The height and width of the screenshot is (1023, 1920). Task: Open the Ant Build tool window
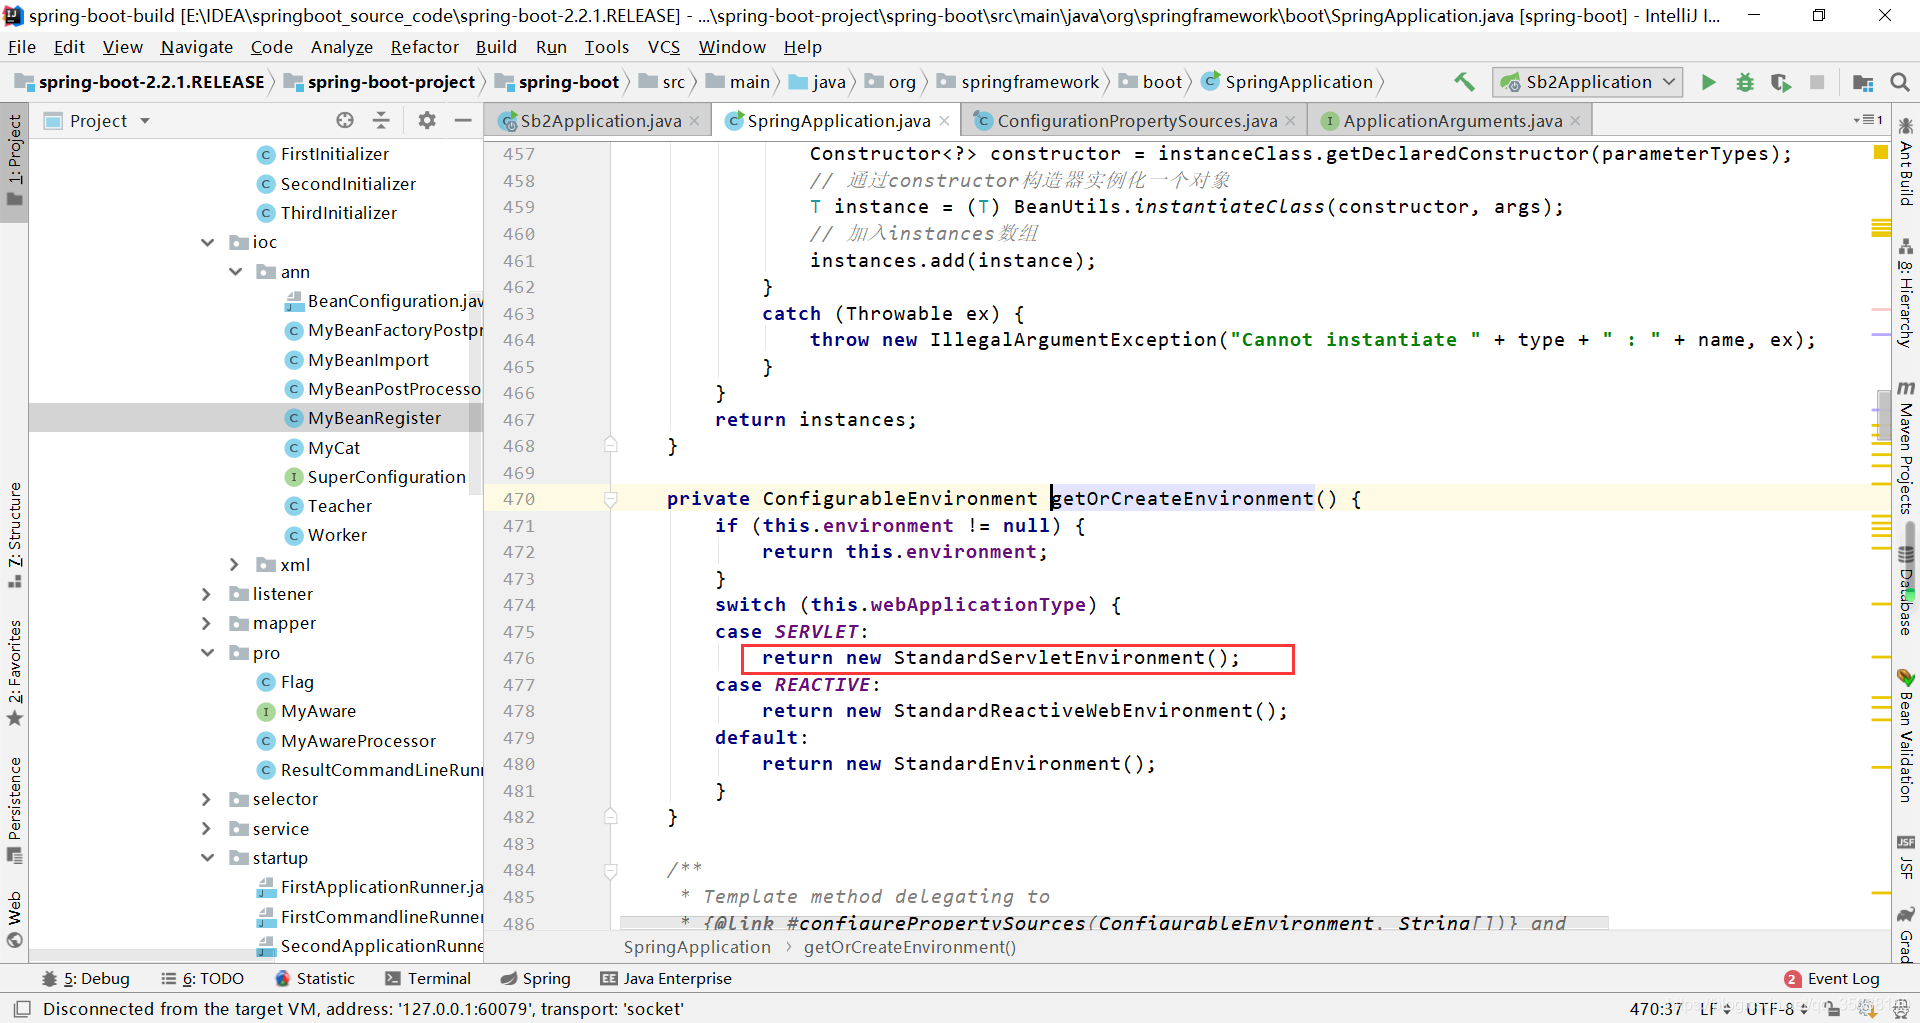pyautogui.click(x=1906, y=162)
